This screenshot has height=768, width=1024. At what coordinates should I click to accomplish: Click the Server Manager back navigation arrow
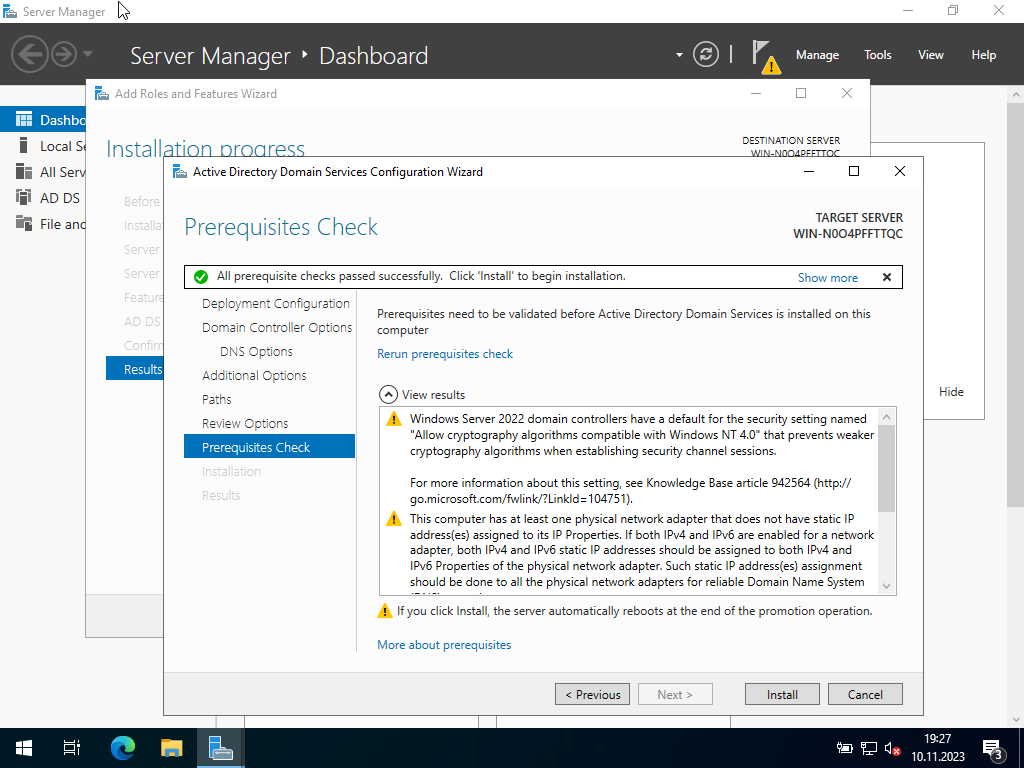29,54
